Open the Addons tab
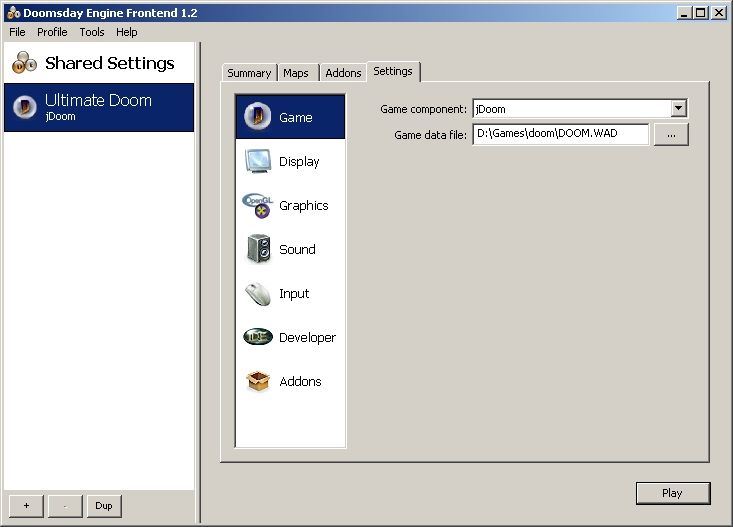 pos(343,73)
